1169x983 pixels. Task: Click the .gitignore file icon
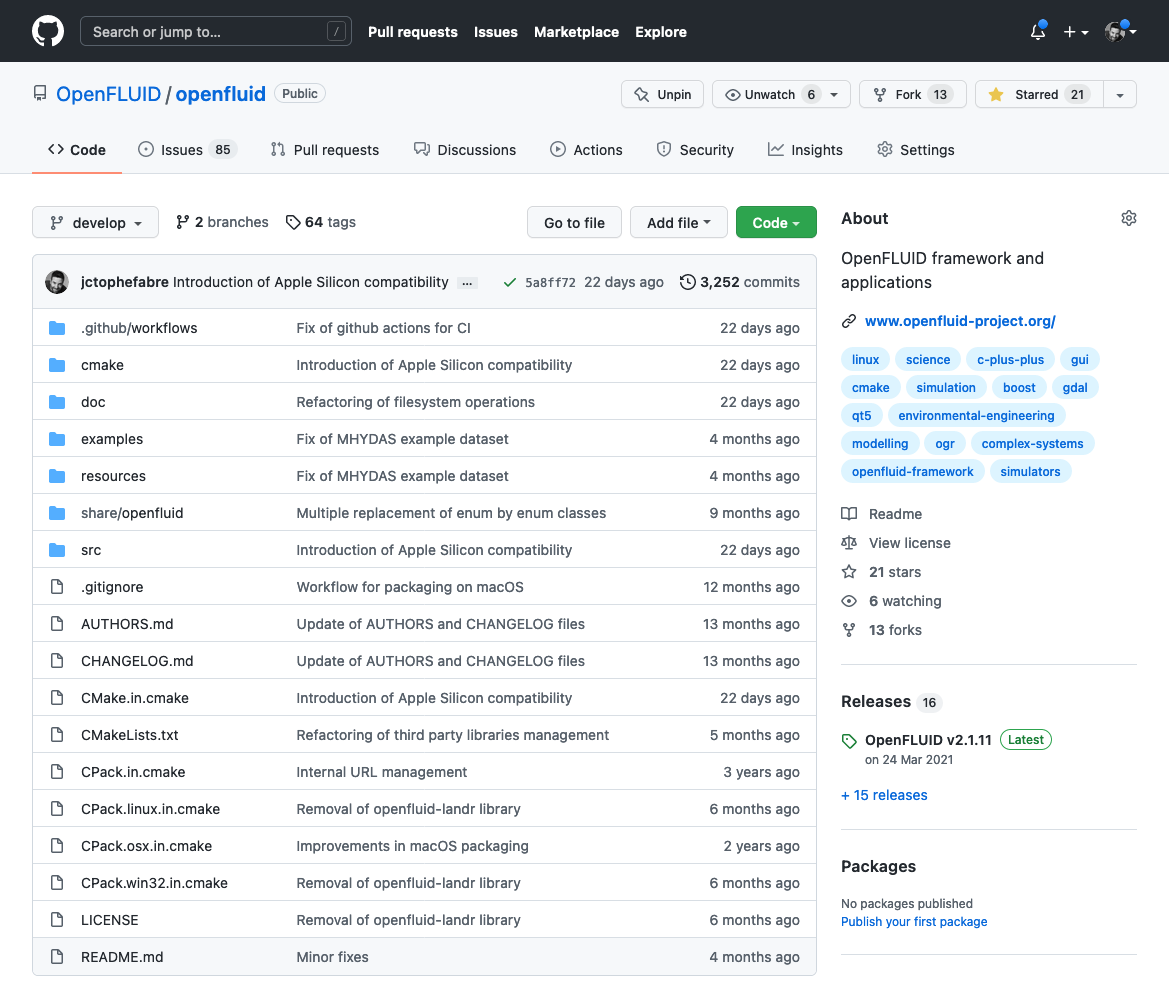coord(57,587)
